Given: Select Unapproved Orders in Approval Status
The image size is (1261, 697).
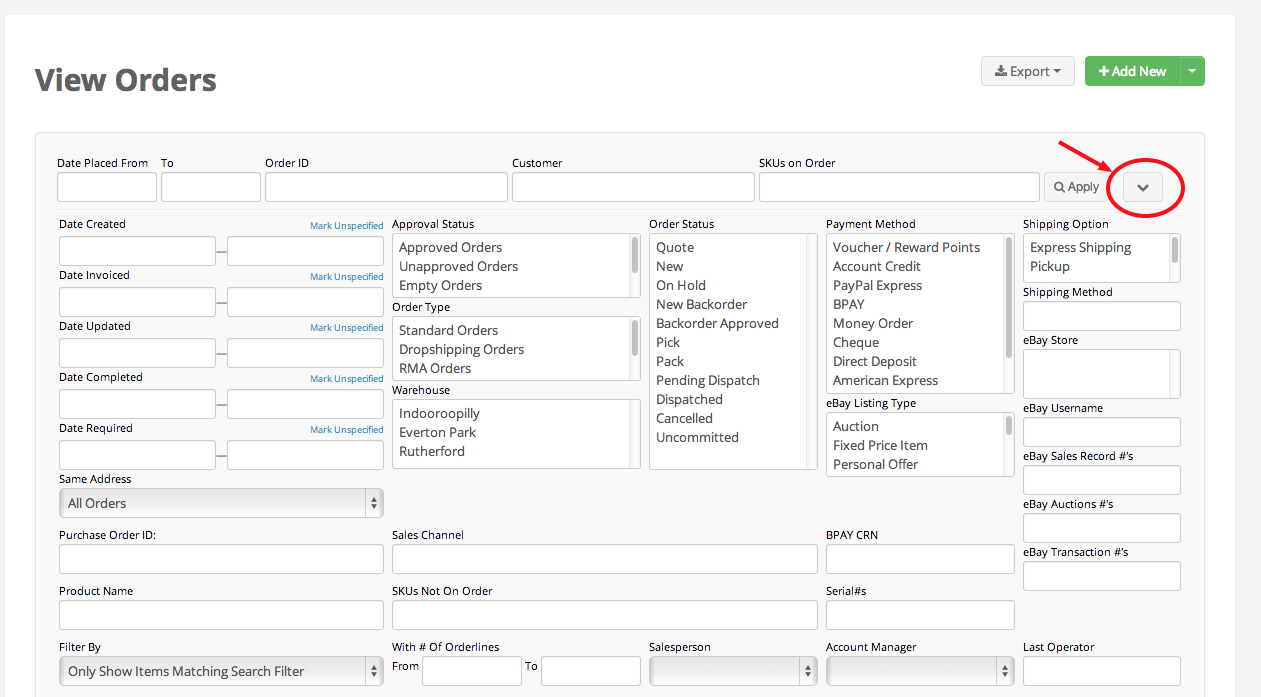Looking at the screenshot, I should pos(458,266).
